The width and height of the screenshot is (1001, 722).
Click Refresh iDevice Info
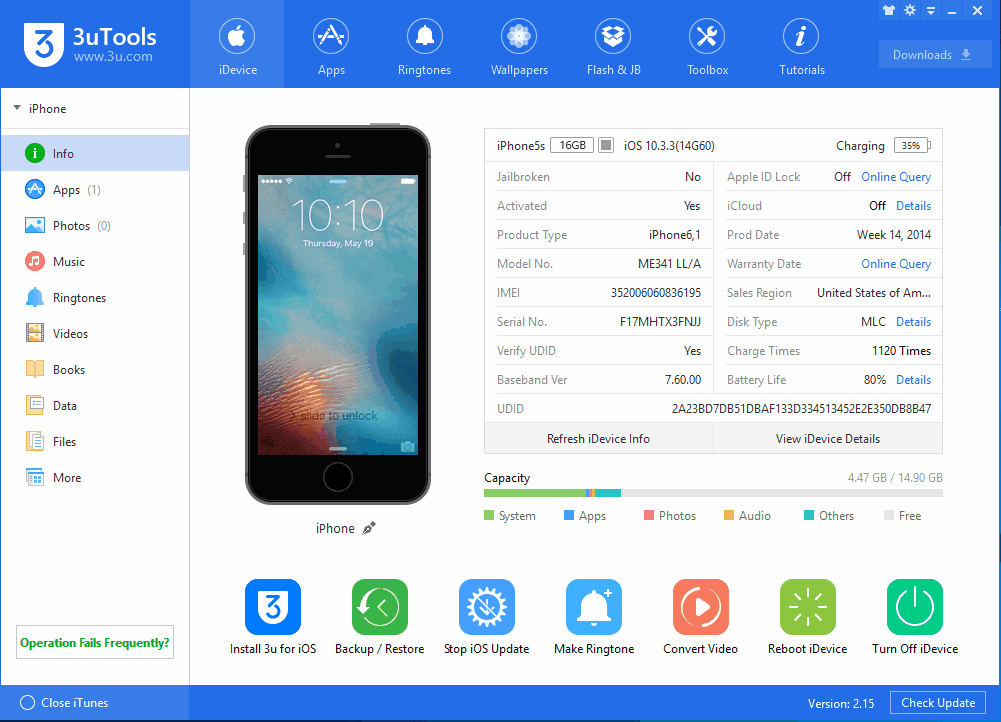point(598,439)
